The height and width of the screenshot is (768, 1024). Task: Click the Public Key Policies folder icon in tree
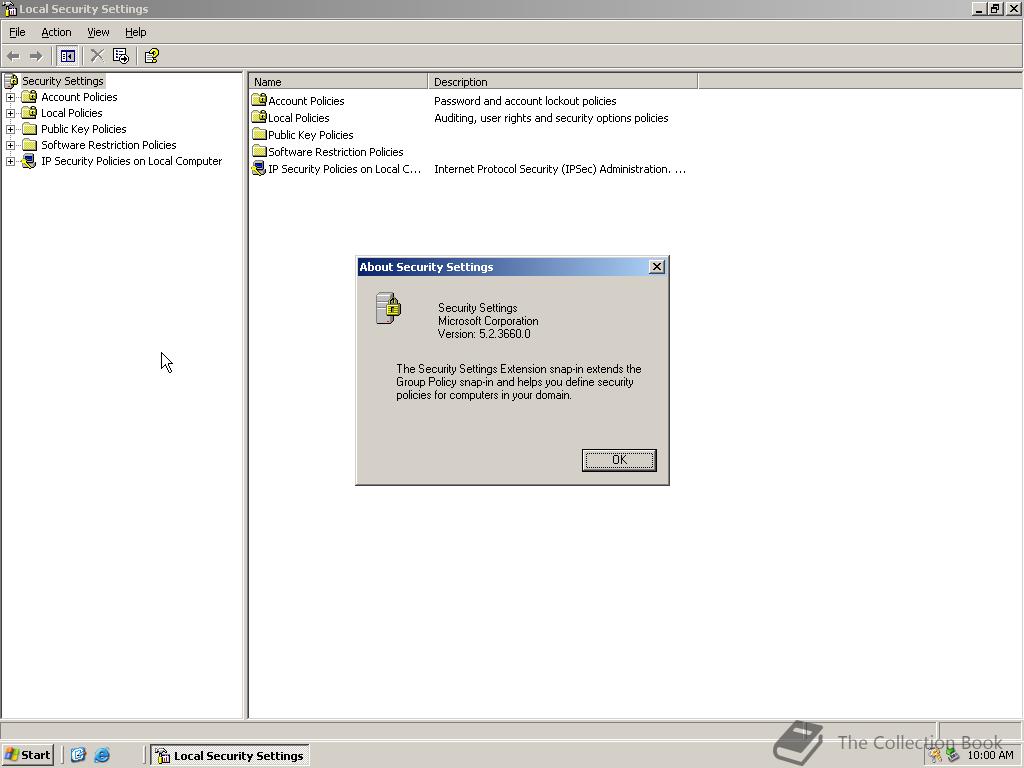[x=29, y=129]
